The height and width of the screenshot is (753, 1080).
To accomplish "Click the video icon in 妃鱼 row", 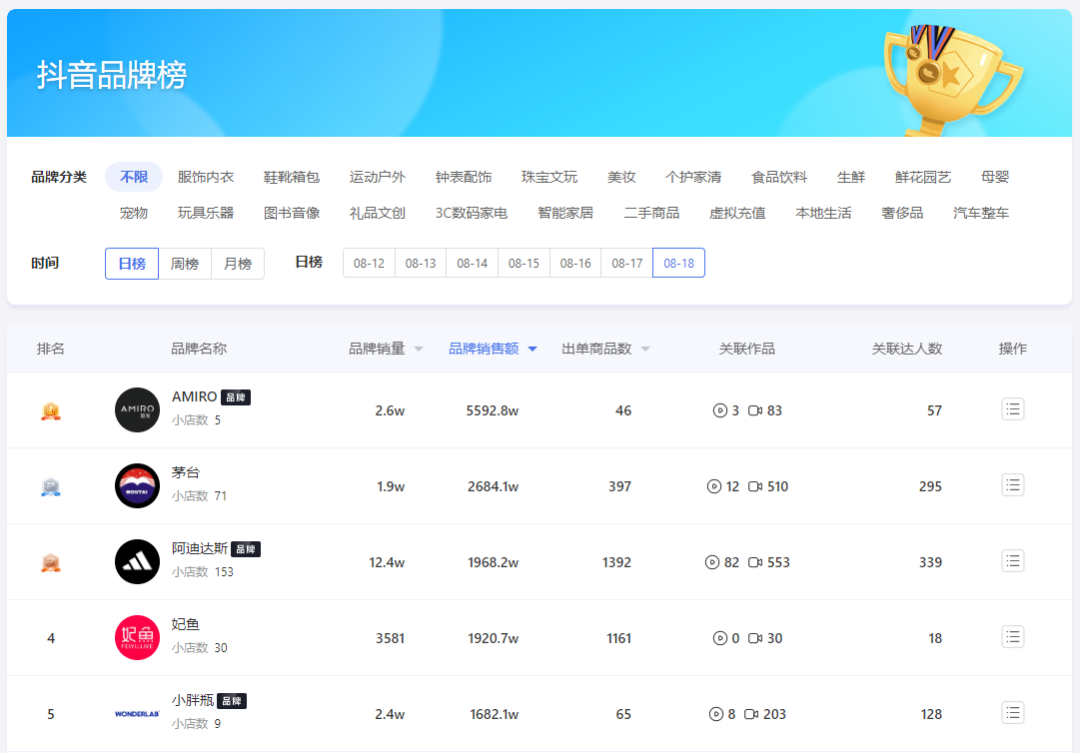I will (755, 638).
